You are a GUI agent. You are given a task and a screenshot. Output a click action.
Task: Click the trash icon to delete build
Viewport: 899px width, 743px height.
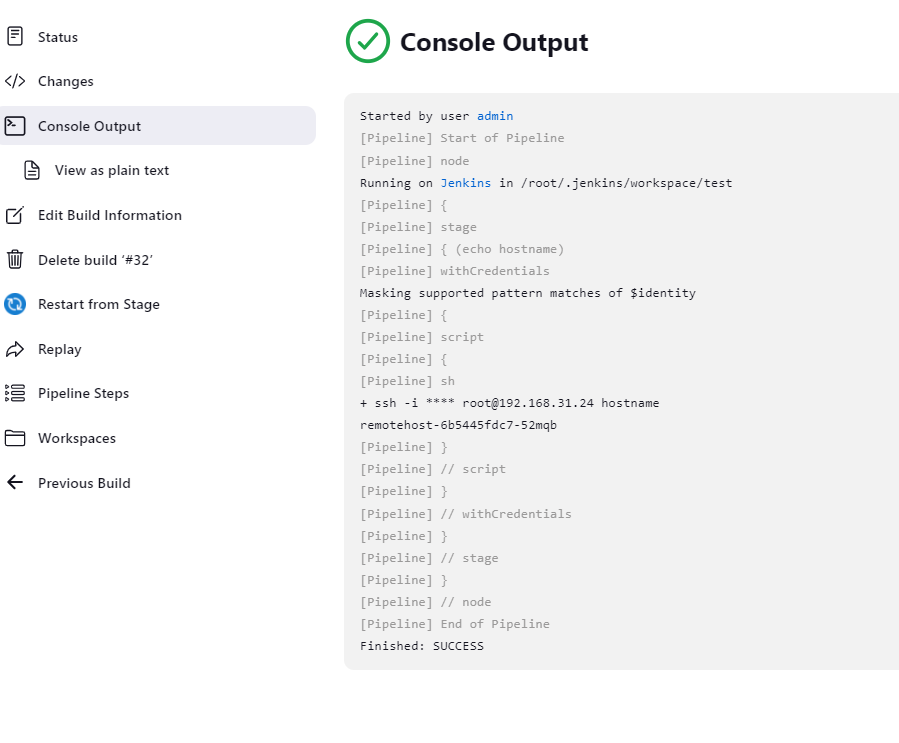click(15, 260)
